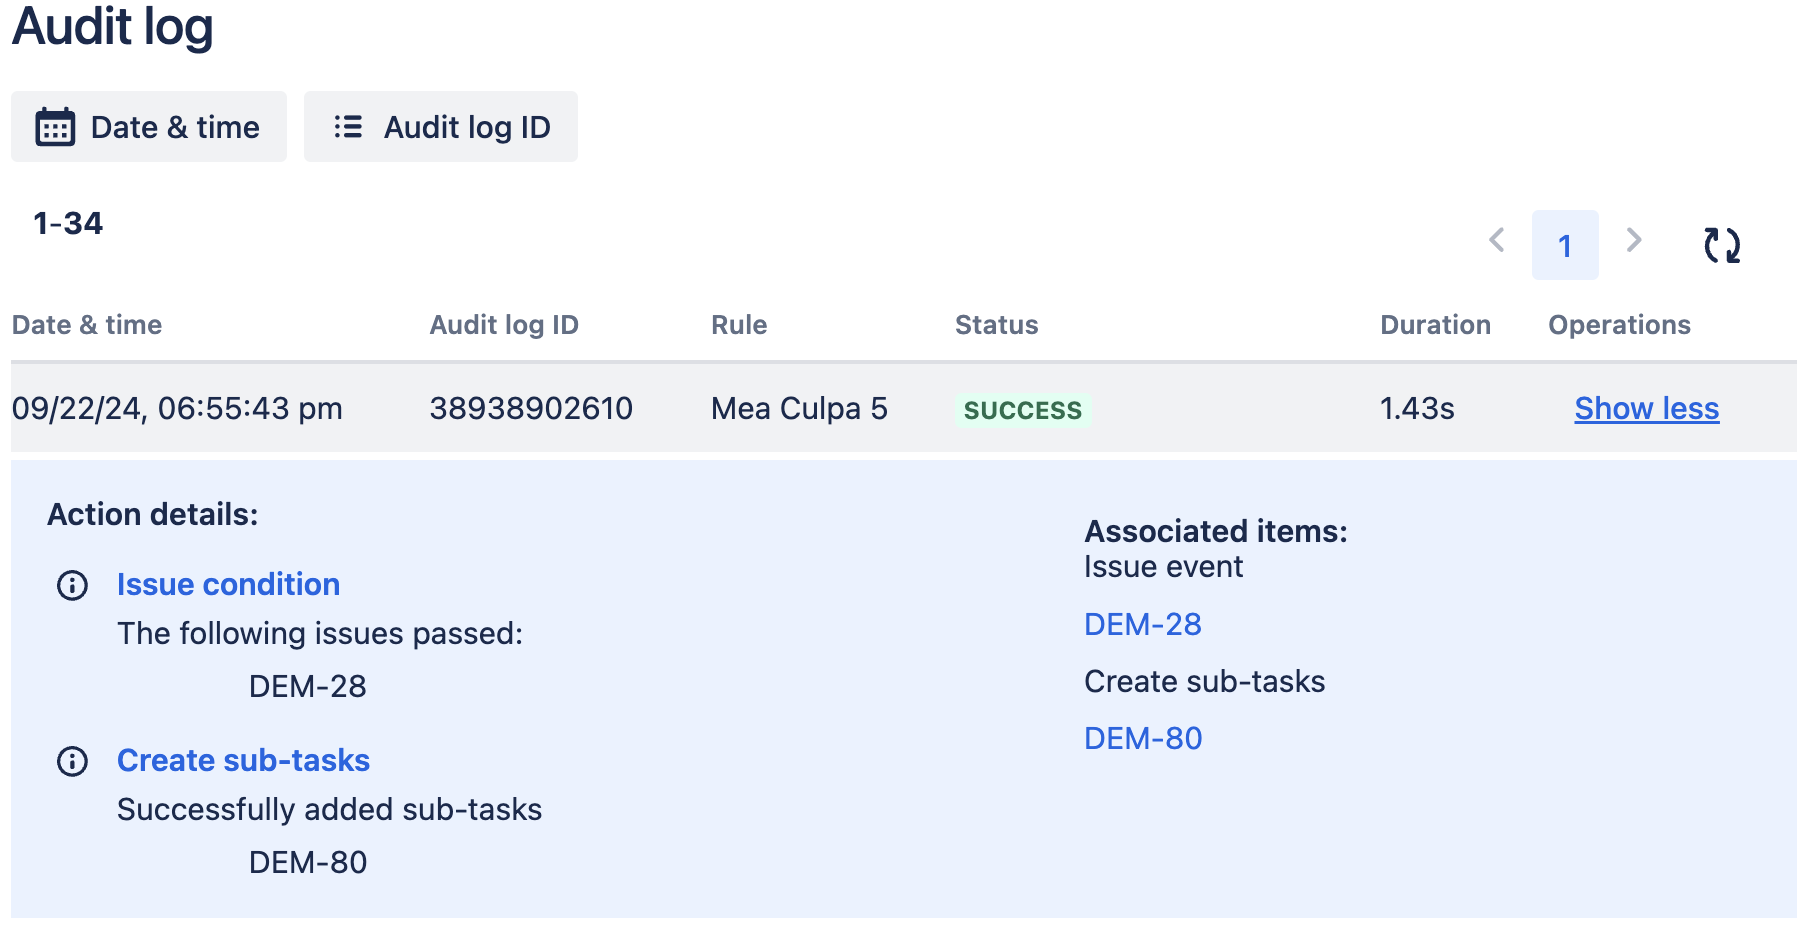Click info icon beside Issue condition

click(x=72, y=585)
